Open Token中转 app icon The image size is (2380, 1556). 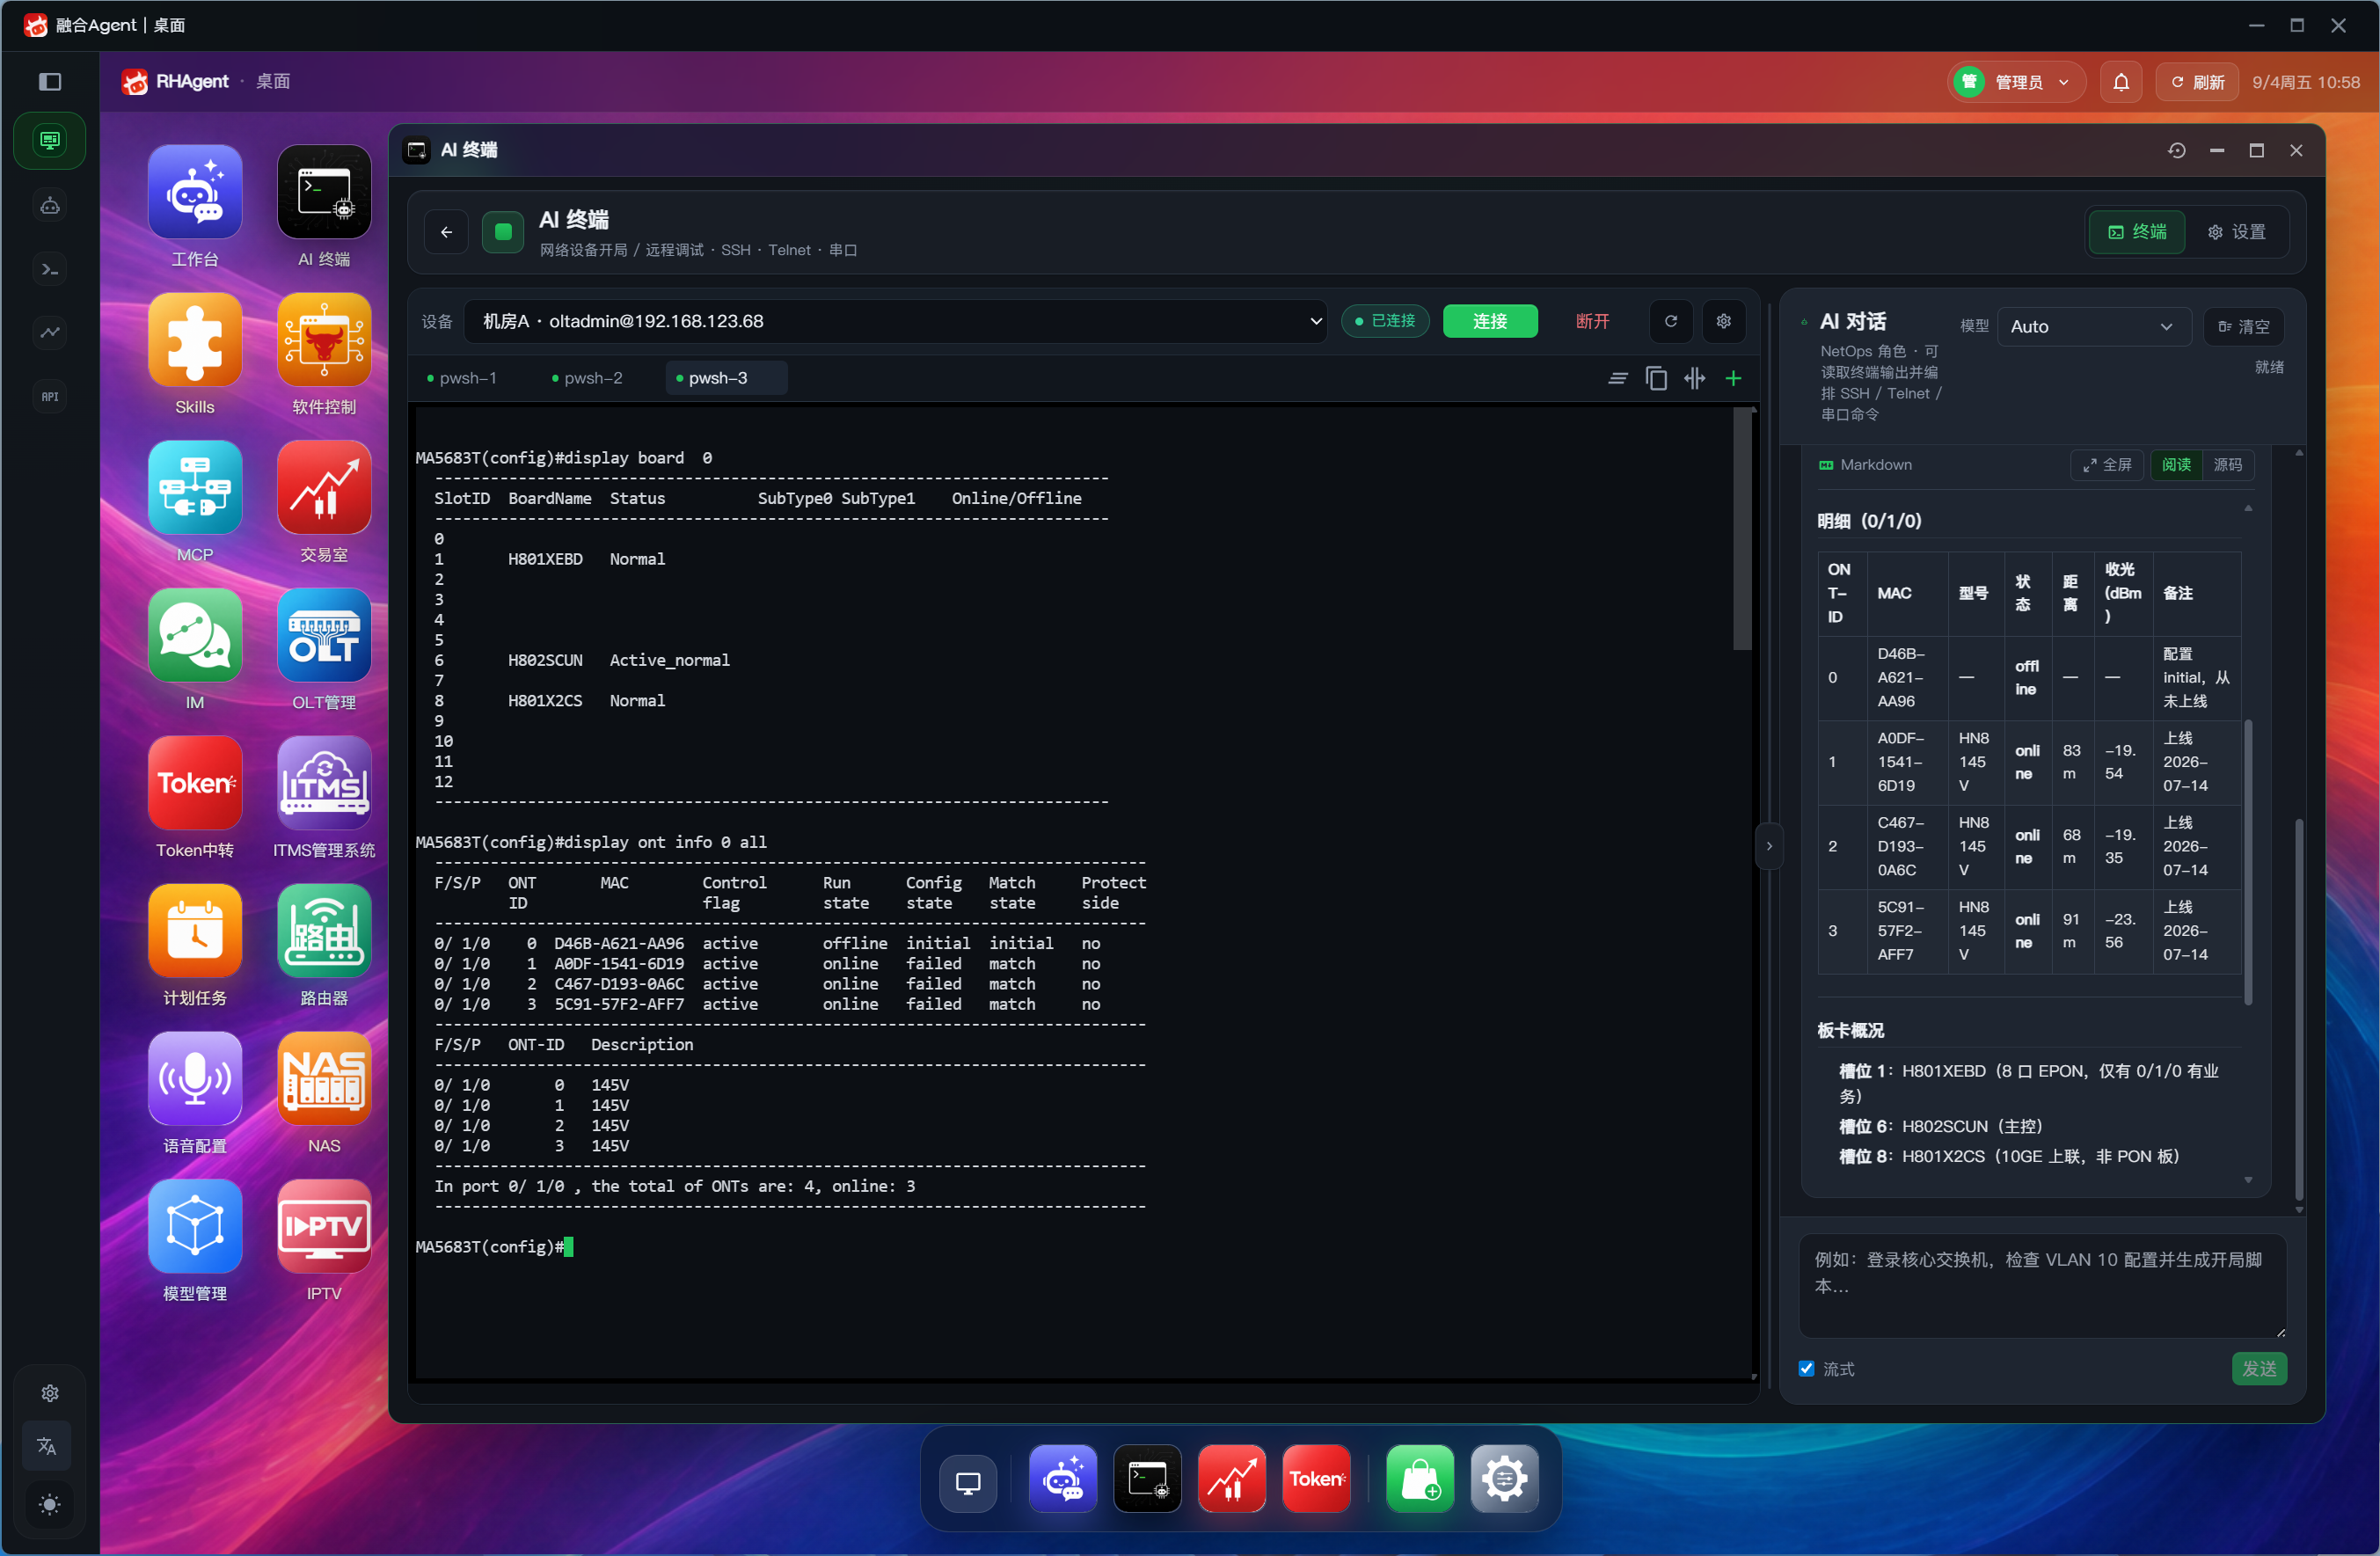click(194, 783)
